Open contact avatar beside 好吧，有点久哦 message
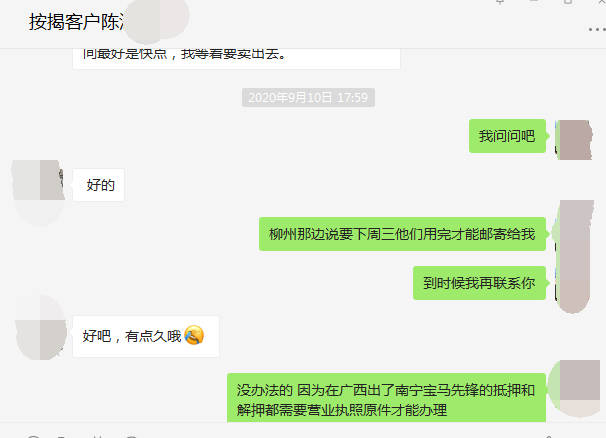 [41, 327]
